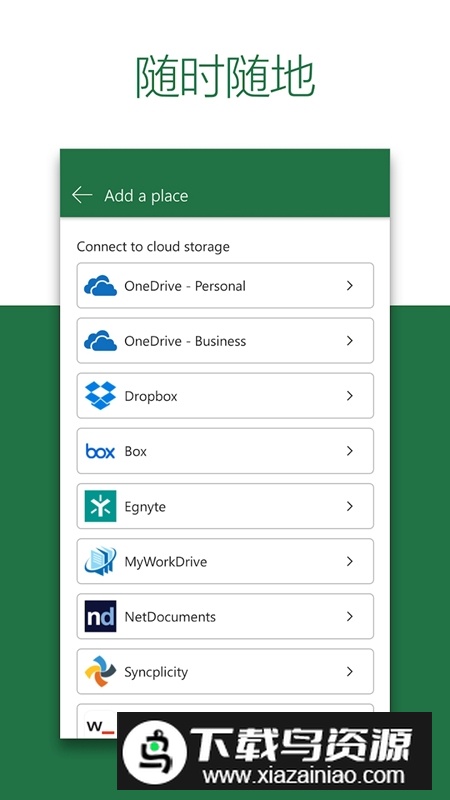This screenshot has width=450, height=800.
Task: Choose the Box label
Action: pos(136,451)
